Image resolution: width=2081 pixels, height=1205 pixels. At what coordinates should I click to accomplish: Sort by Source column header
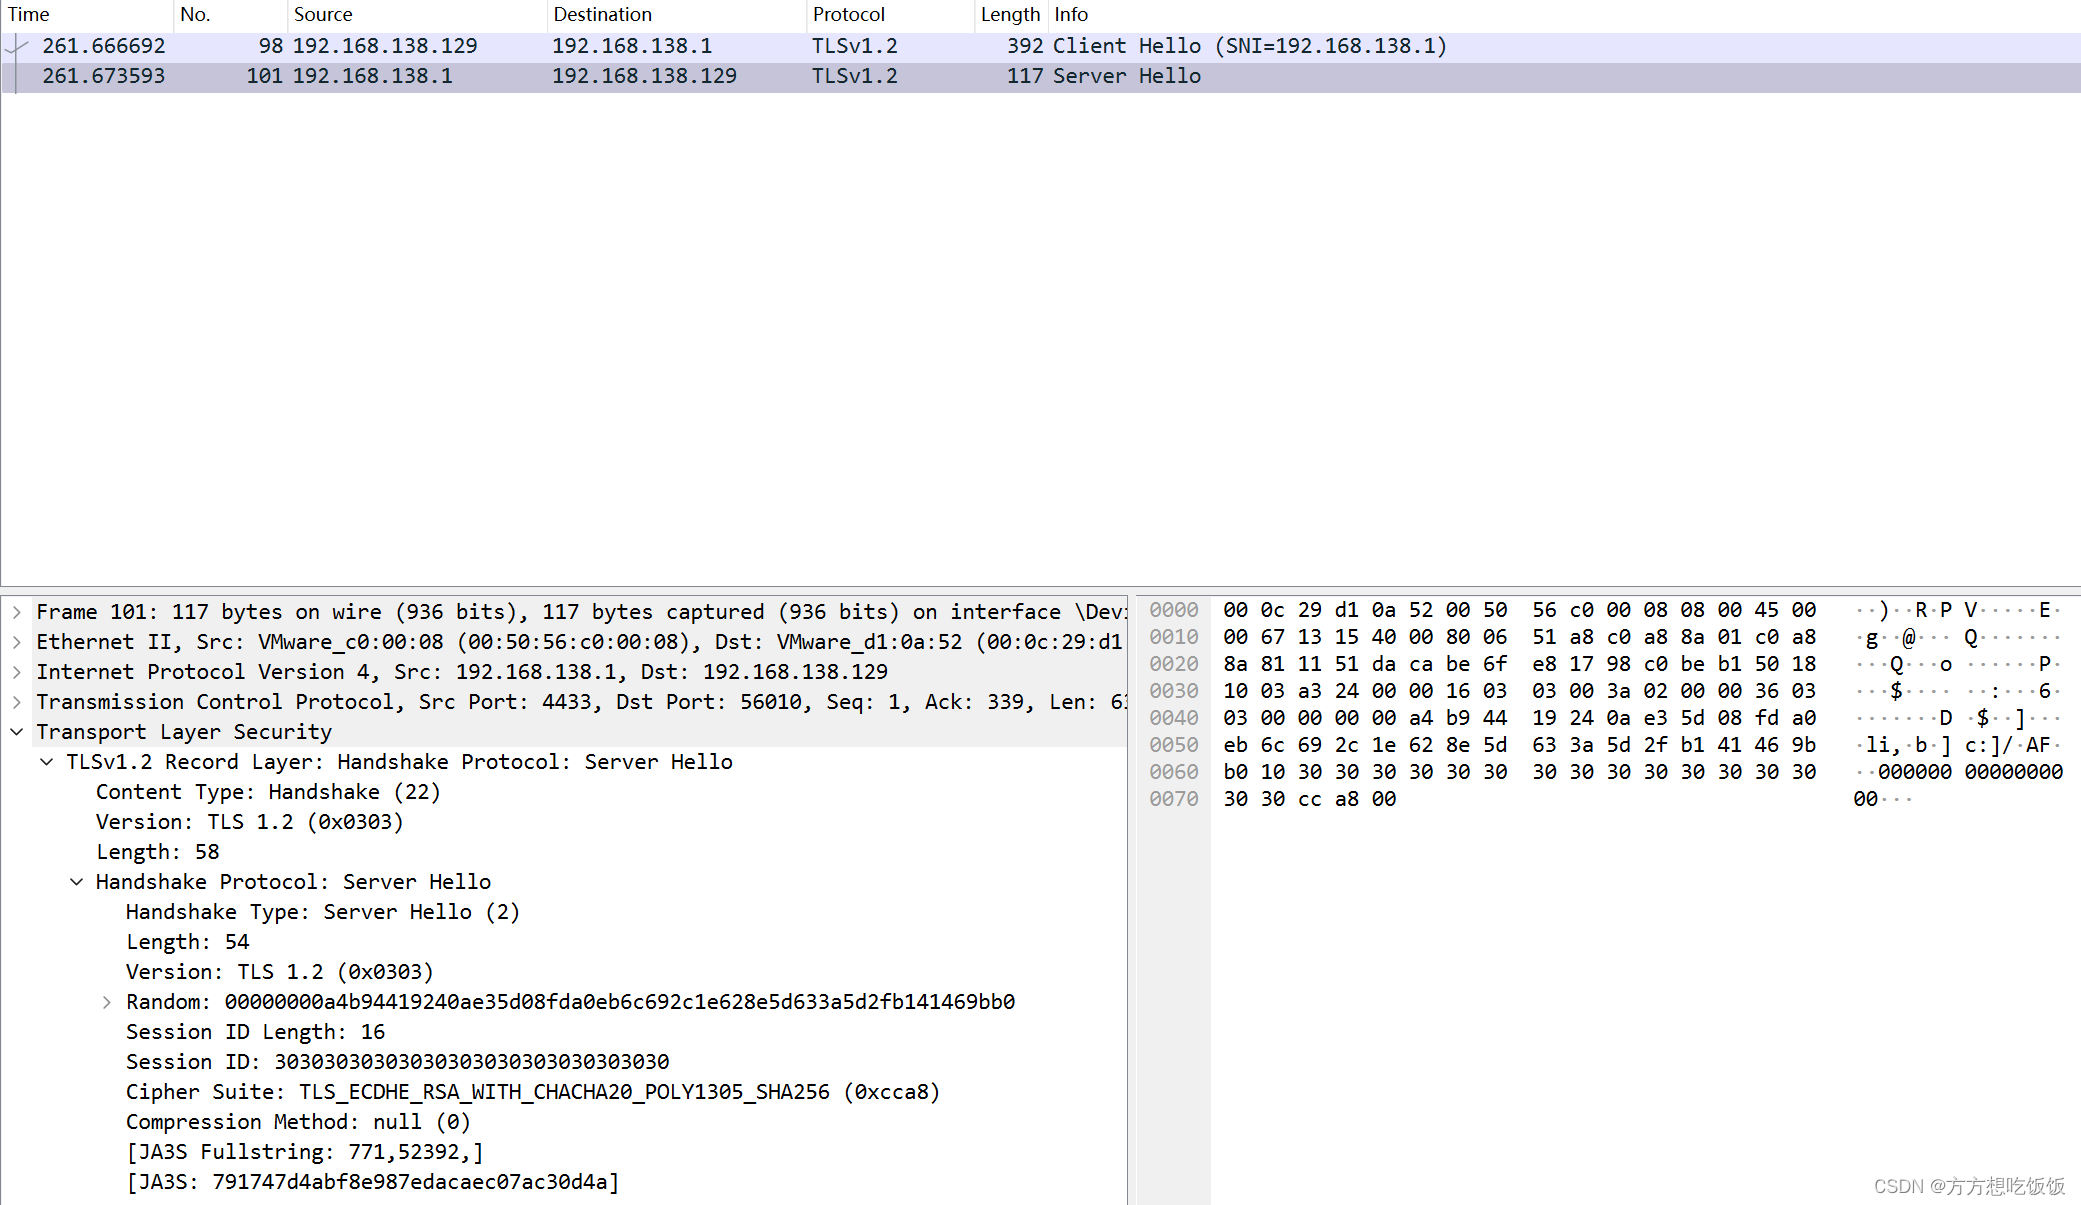pos(323,14)
